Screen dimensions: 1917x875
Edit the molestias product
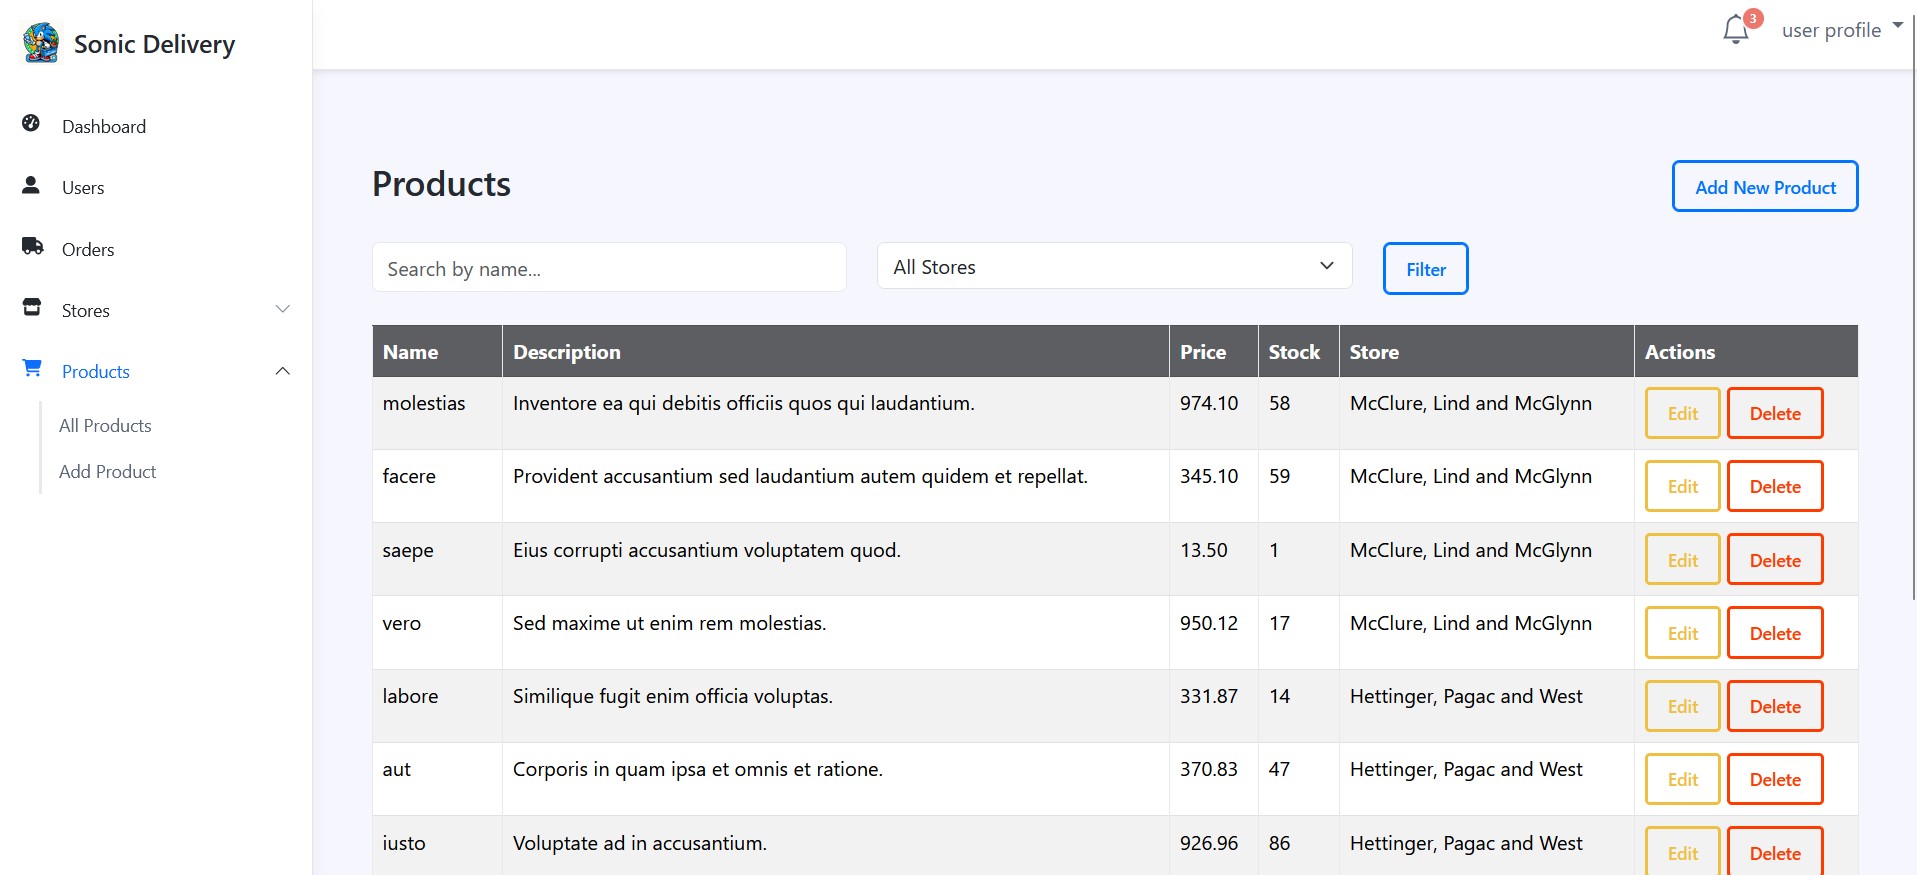click(x=1682, y=413)
